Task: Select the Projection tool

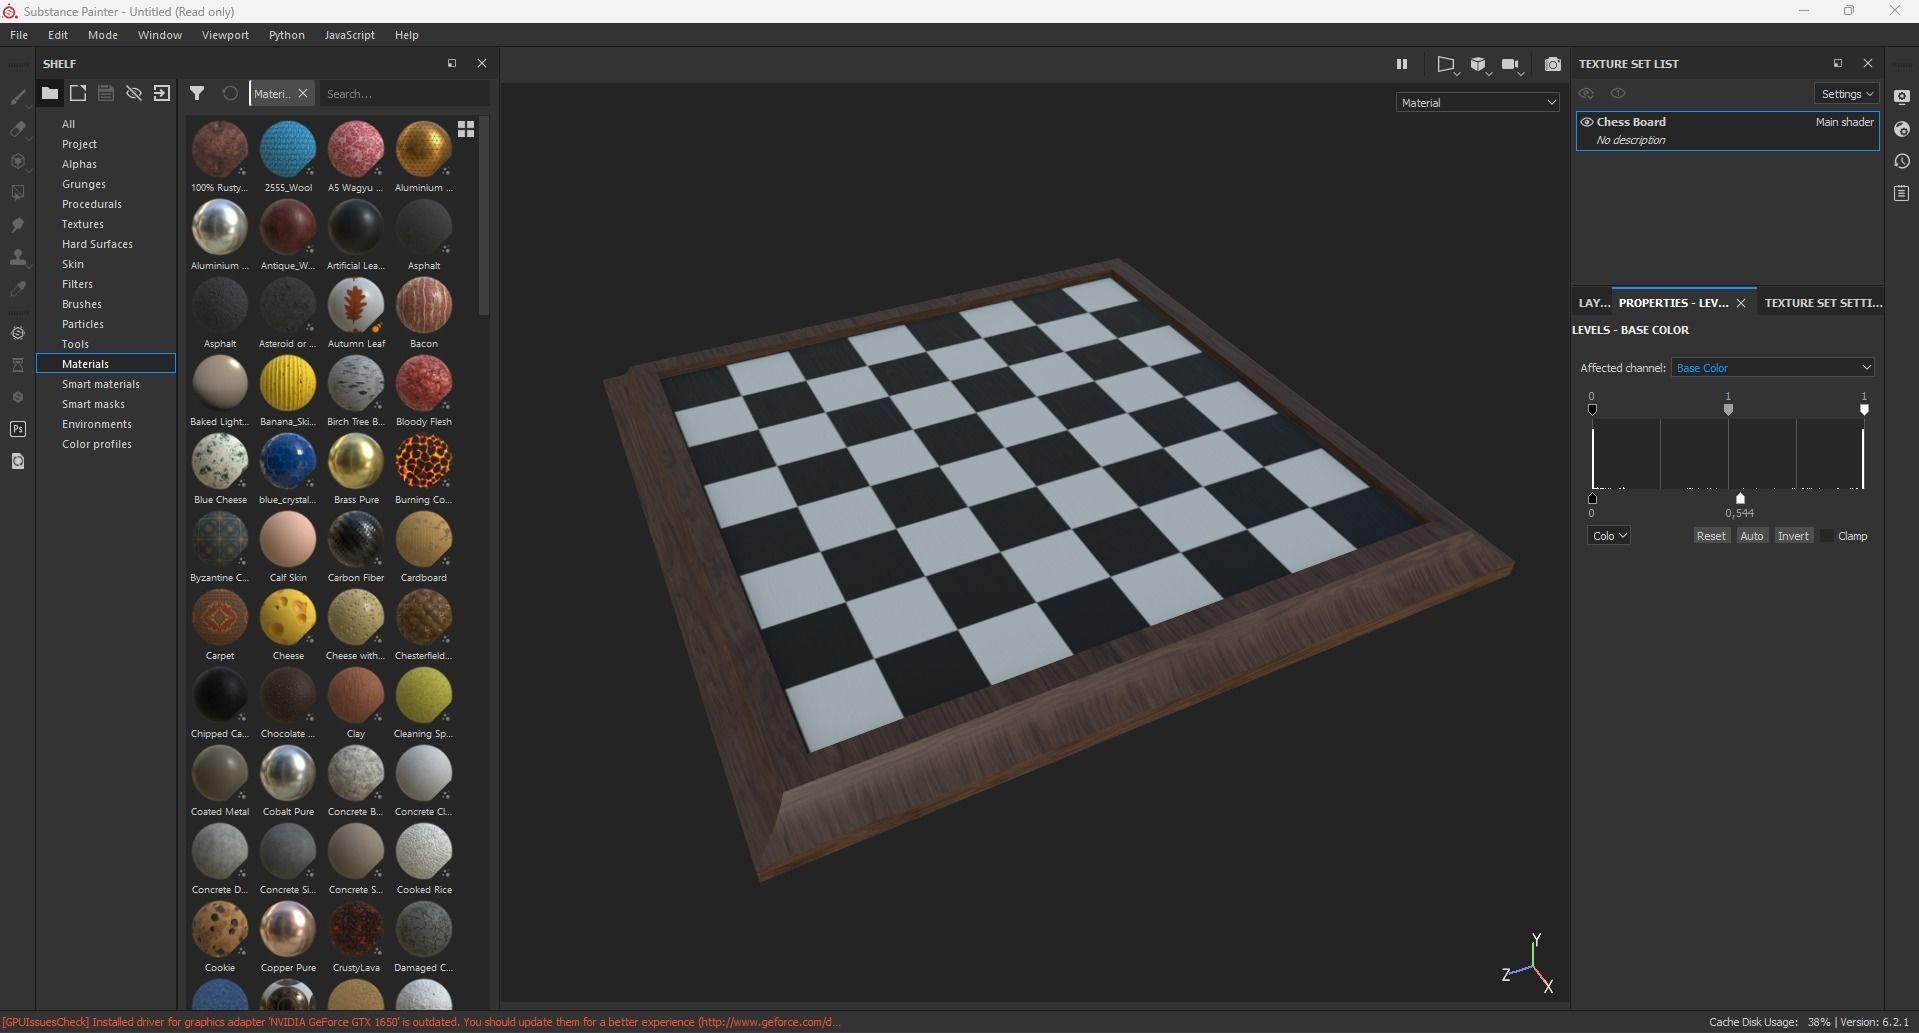Action: [17, 161]
